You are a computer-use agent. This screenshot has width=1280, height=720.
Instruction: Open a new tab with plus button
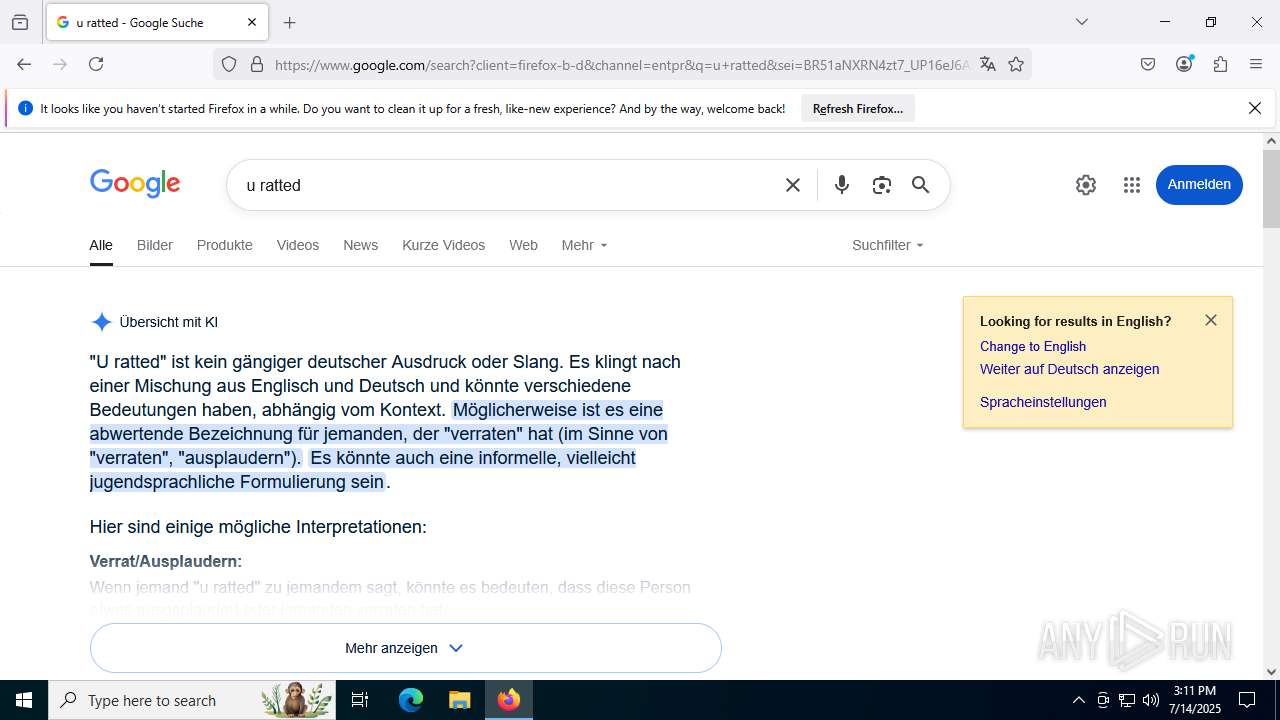coord(290,22)
